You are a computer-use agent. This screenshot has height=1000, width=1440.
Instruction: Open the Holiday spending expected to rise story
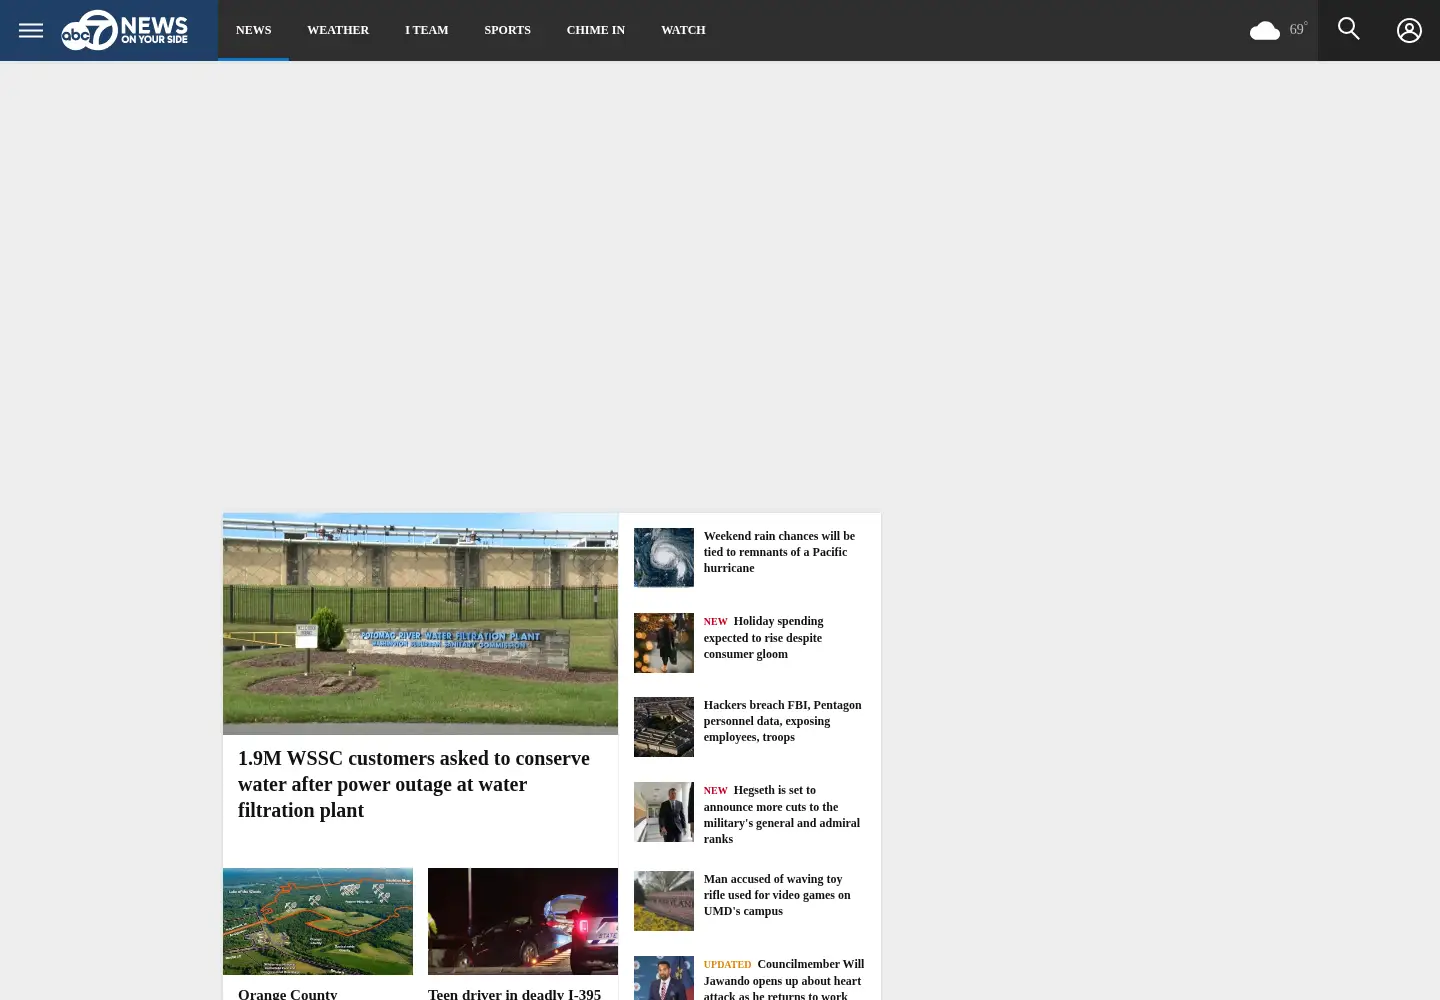point(764,637)
